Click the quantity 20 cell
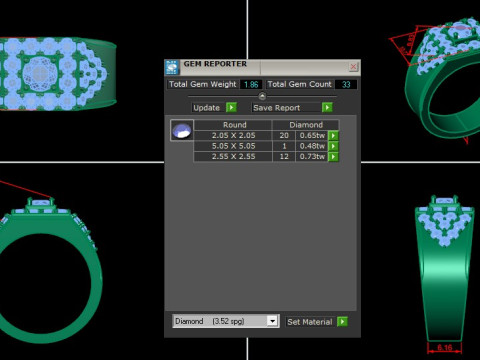This screenshot has width=480, height=360. click(284, 135)
